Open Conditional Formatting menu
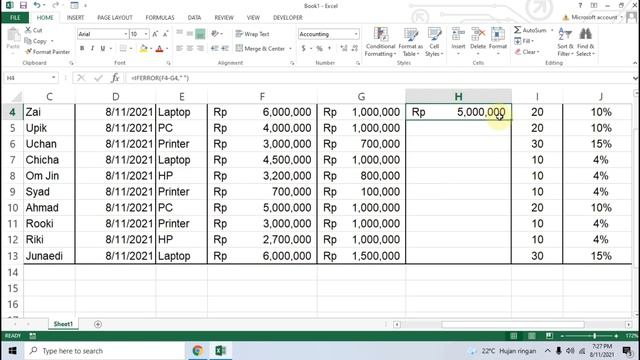640x360 pixels. tap(380, 42)
